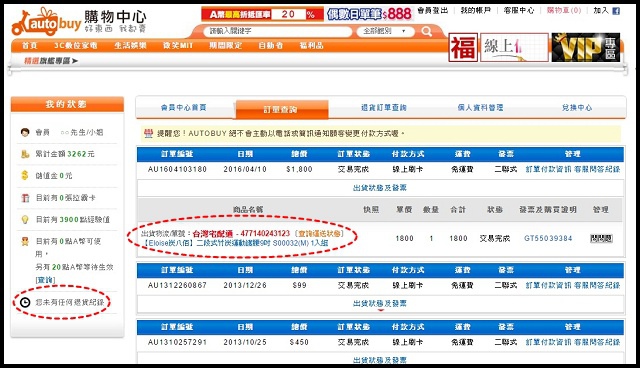Open the 購物車(0) cart link
The height and width of the screenshot is (368, 640).
tap(564, 11)
